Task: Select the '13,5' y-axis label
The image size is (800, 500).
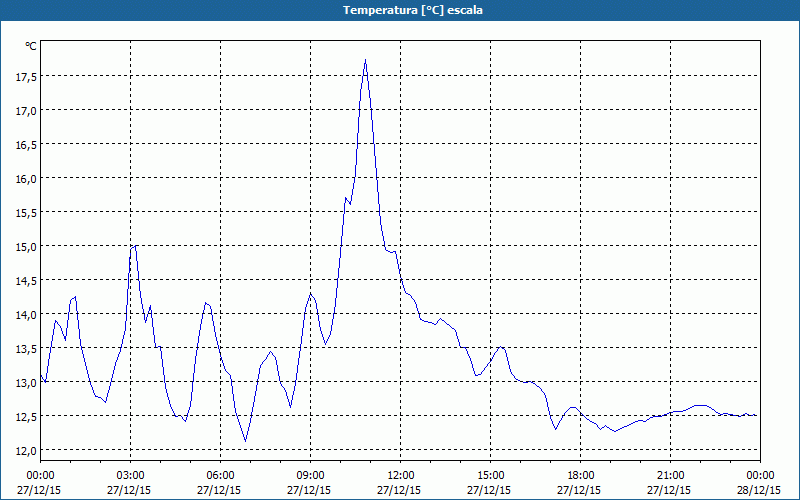Action: coord(27,348)
